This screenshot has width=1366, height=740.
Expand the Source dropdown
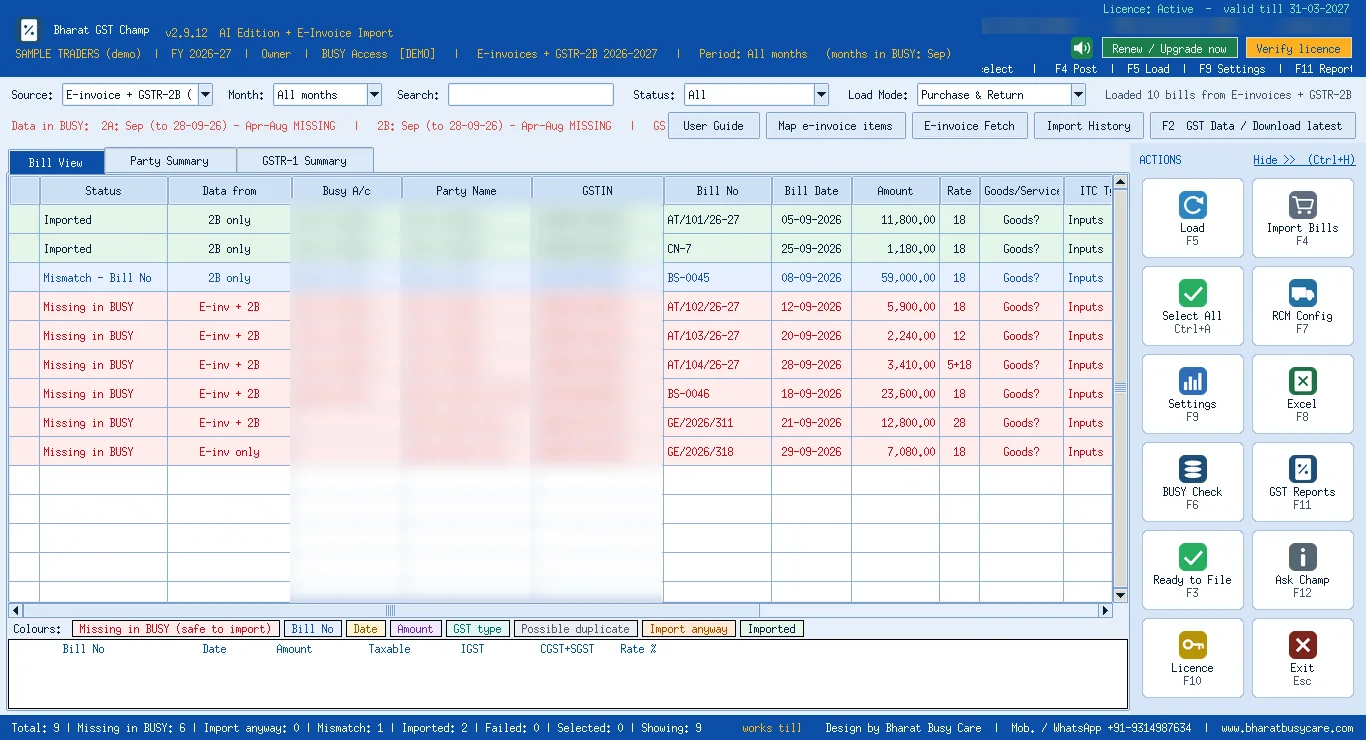coord(205,95)
